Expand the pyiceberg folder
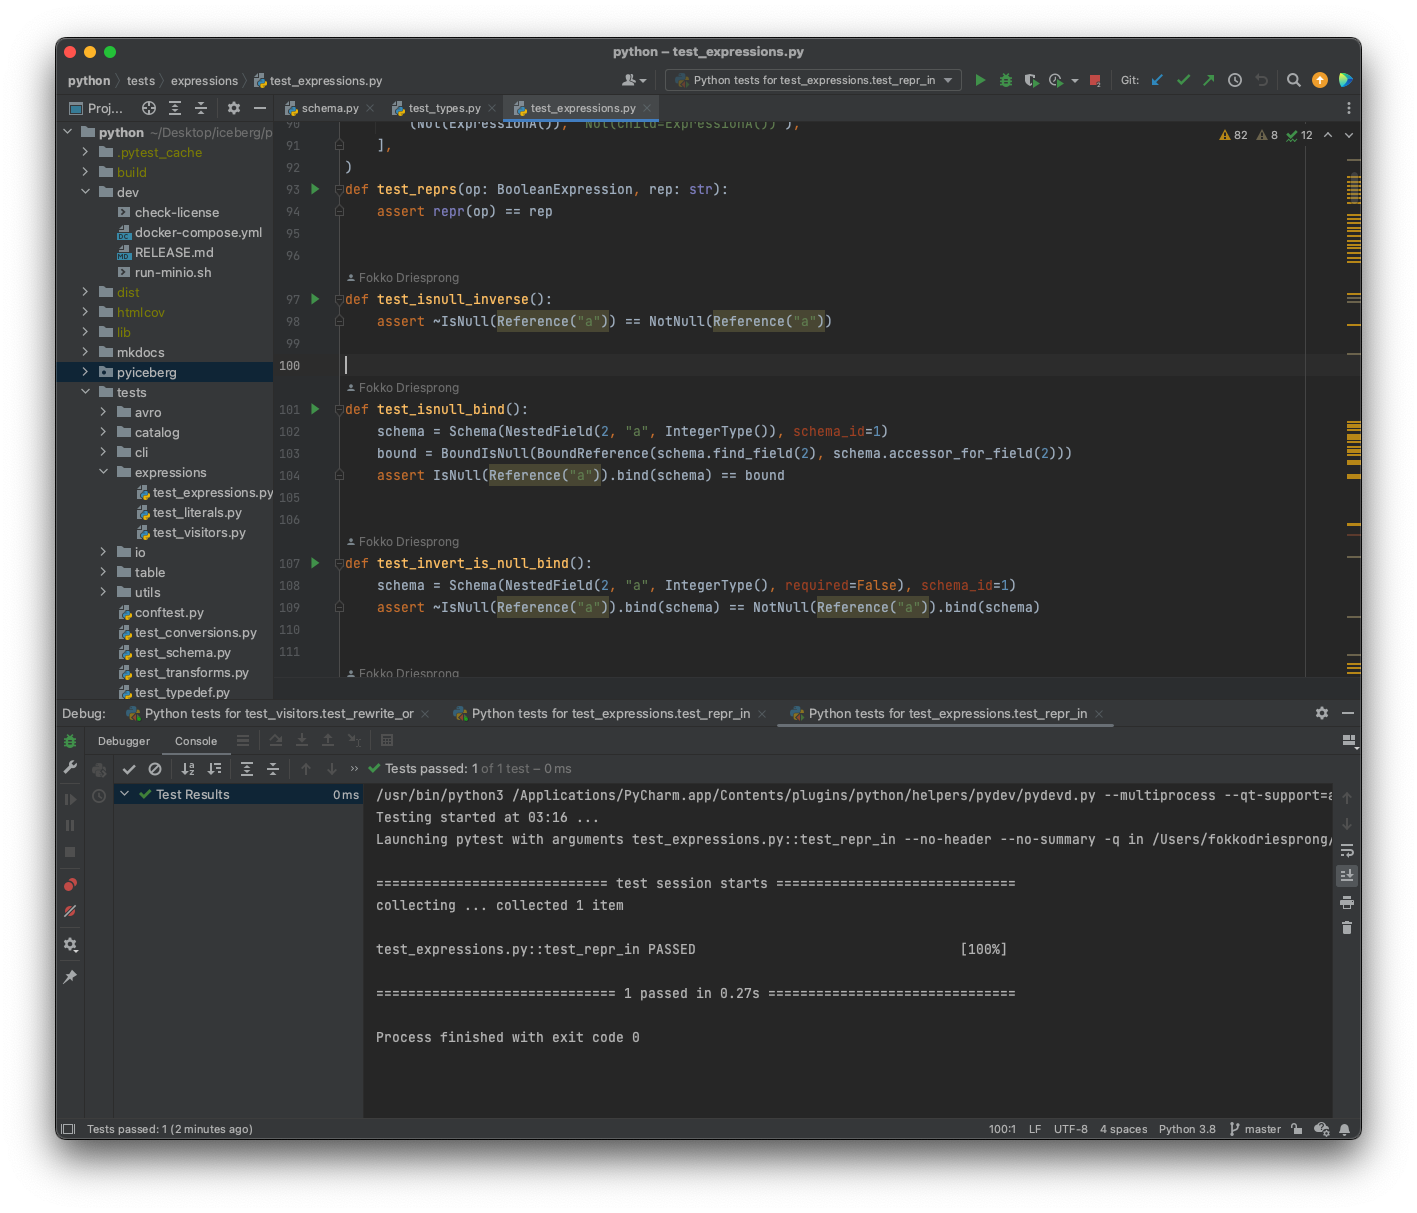This screenshot has width=1417, height=1213. (86, 372)
